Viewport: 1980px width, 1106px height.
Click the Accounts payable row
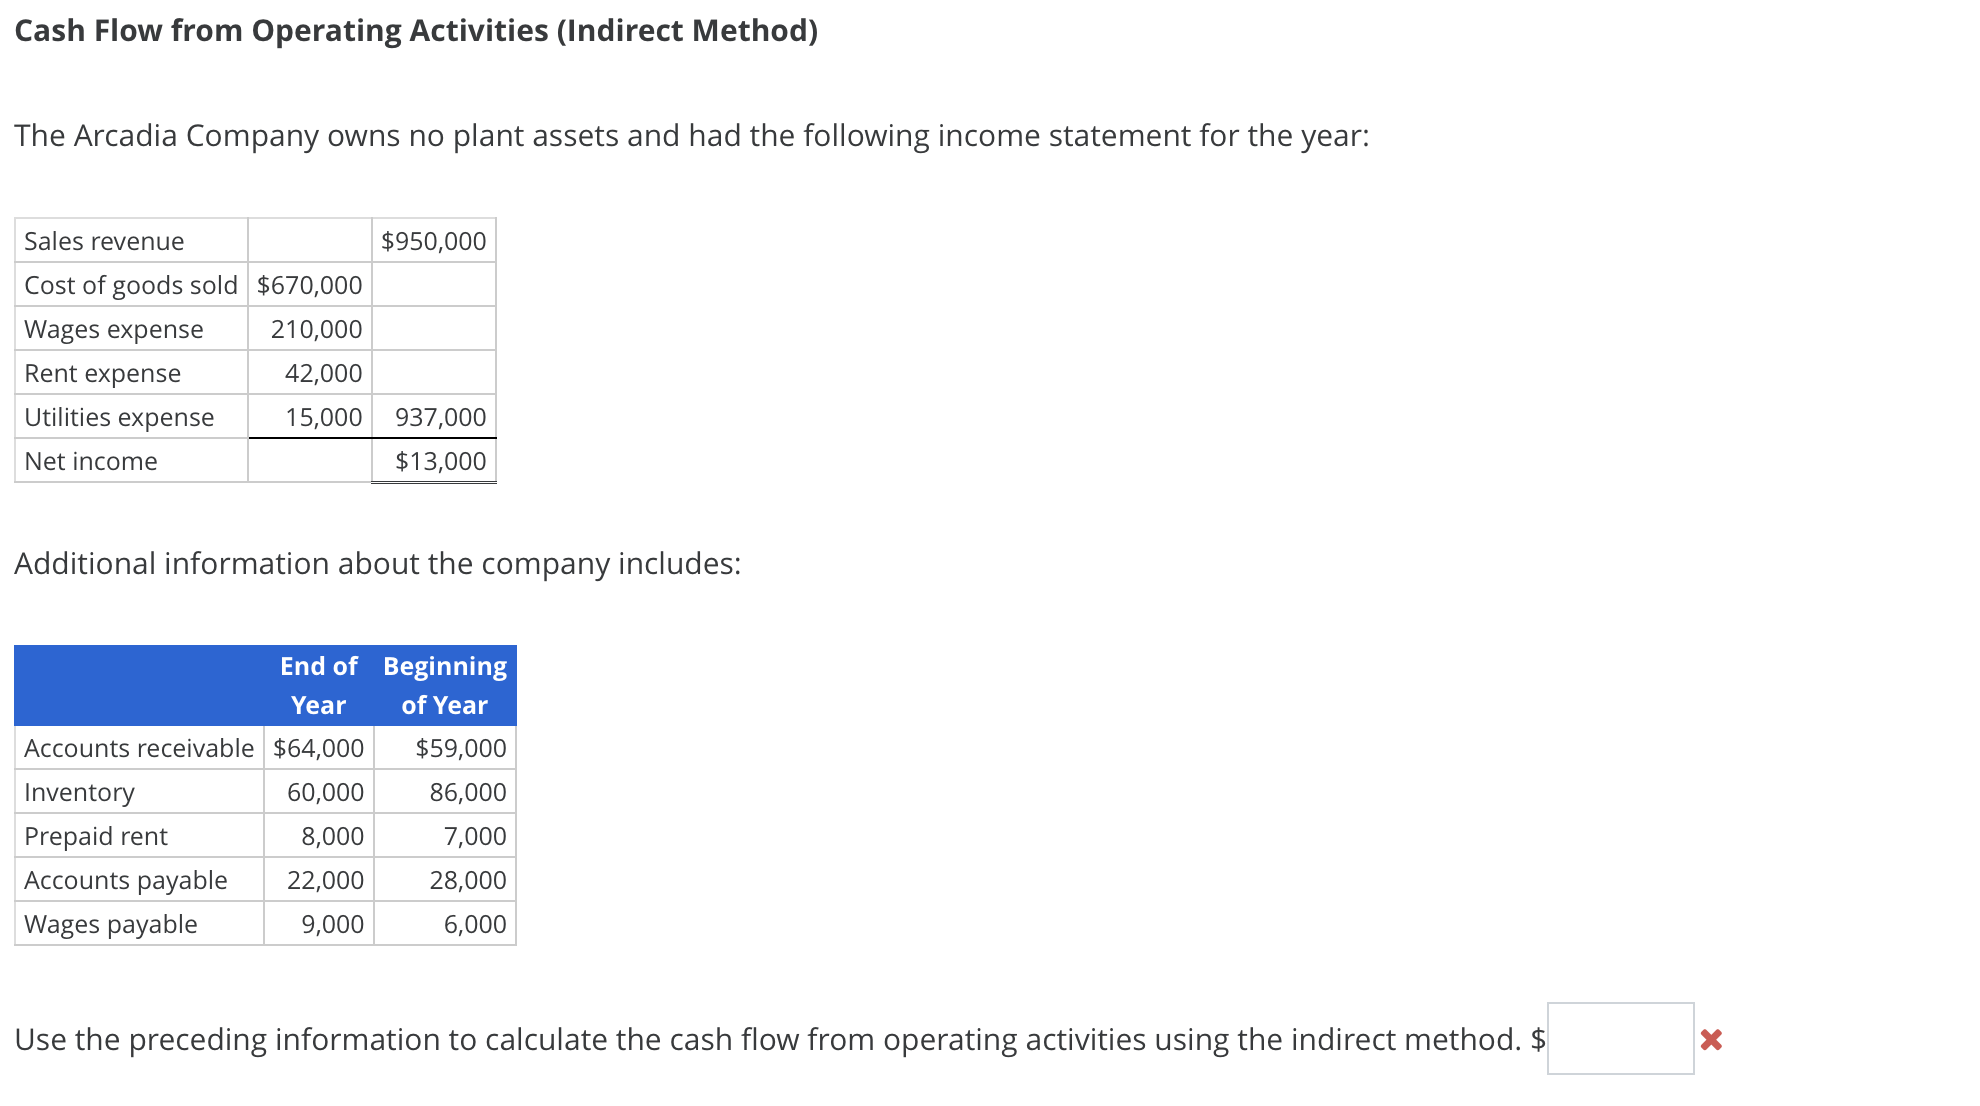[x=126, y=880]
